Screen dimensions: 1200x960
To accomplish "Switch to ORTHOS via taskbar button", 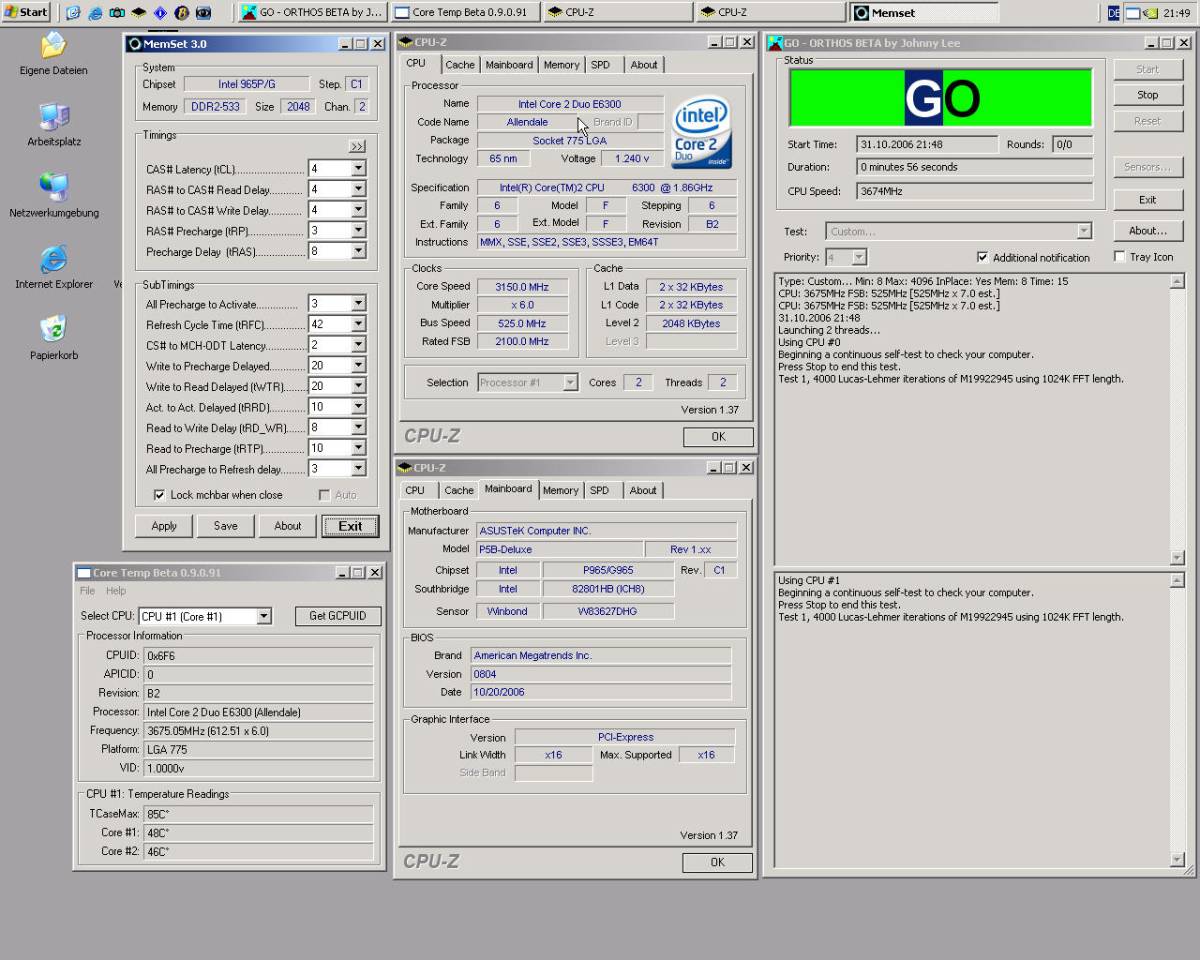I will click(x=311, y=12).
